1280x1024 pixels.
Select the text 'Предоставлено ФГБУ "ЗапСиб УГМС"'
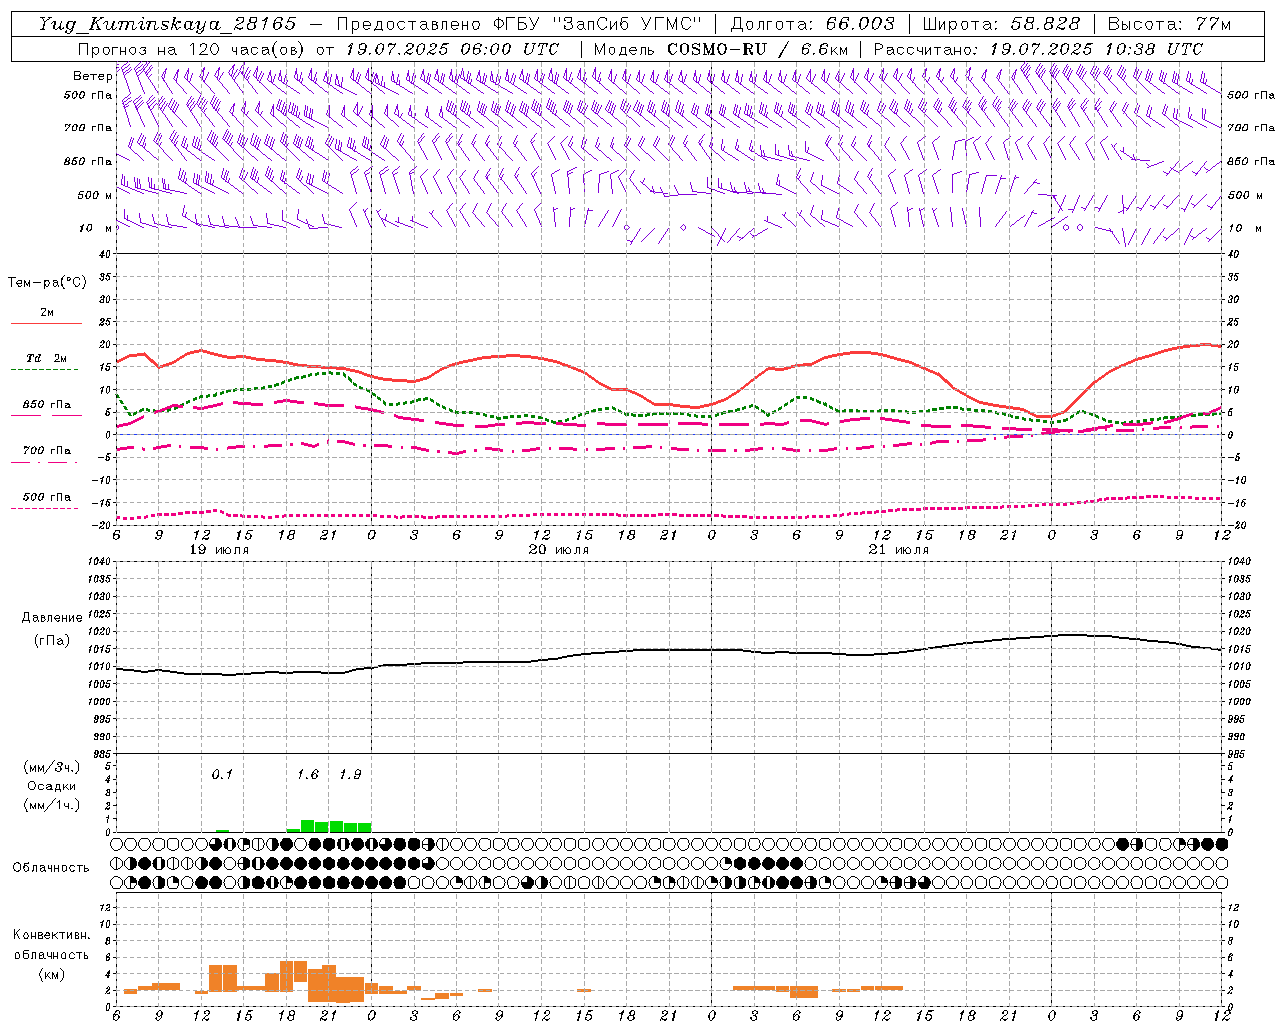[x=519, y=24]
